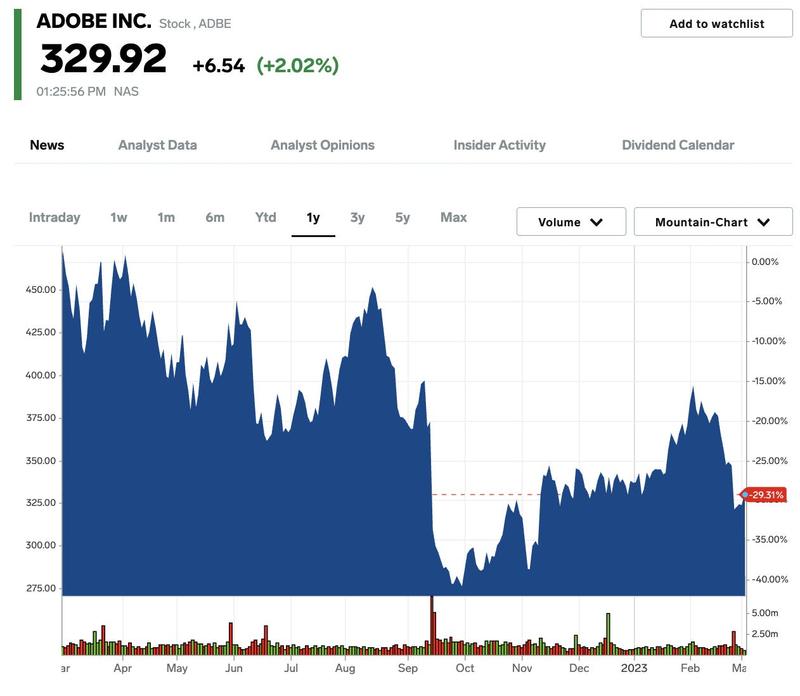Open the News tab
Image resolution: width=800 pixels, height=696 pixels.
click(x=47, y=145)
